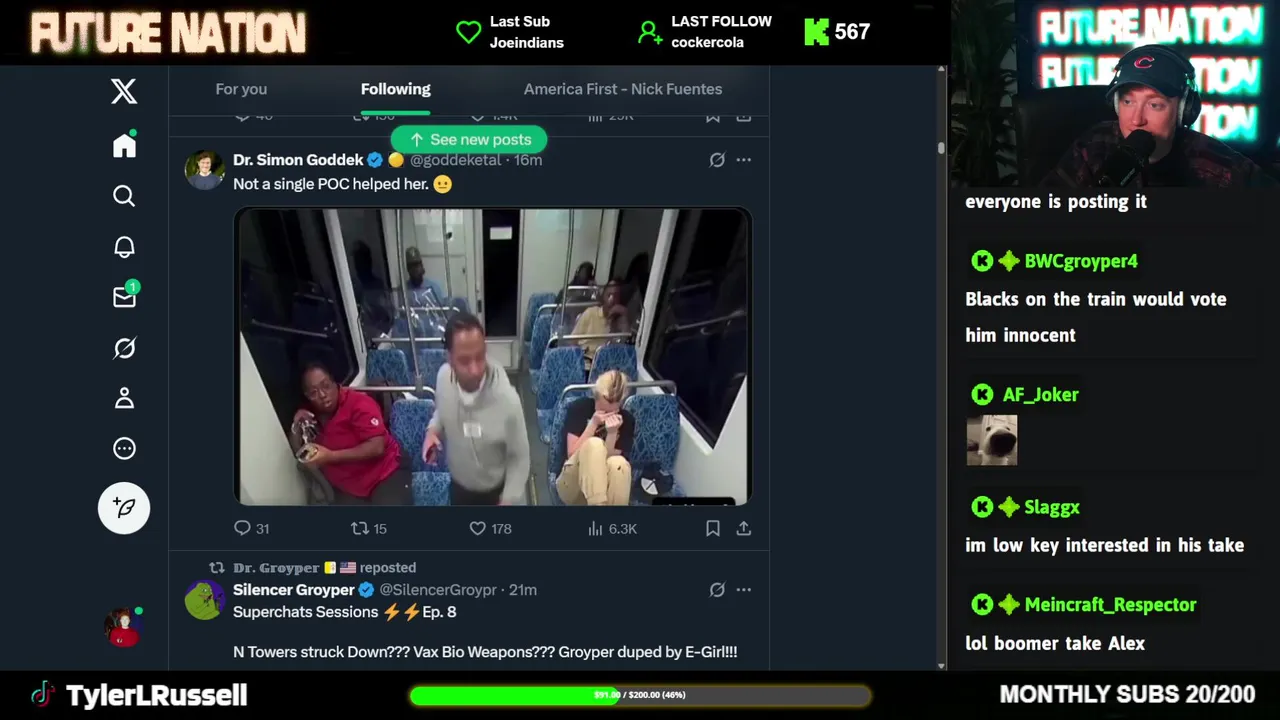Click Superchats Sessions Ep. 8 text
The width and height of the screenshot is (1280, 720).
pos(345,612)
